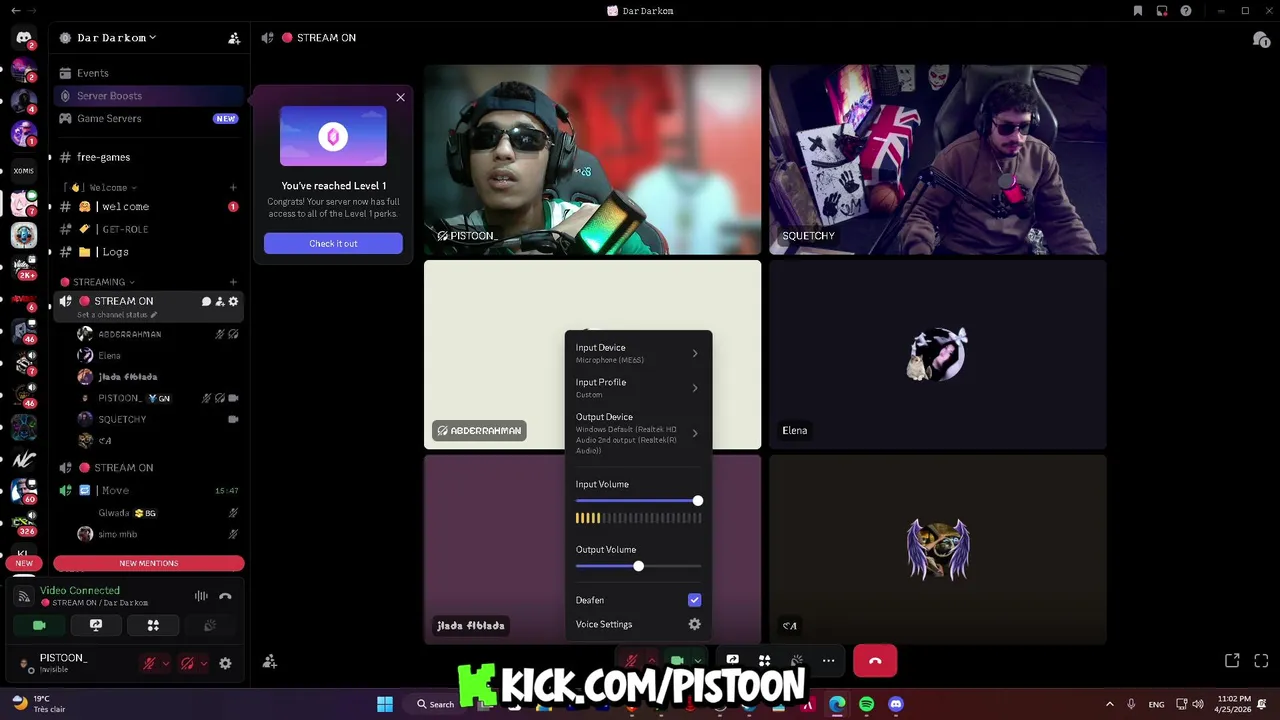The height and width of the screenshot is (720, 1280).
Task: Show member list icon at top right
Action: (1260, 39)
